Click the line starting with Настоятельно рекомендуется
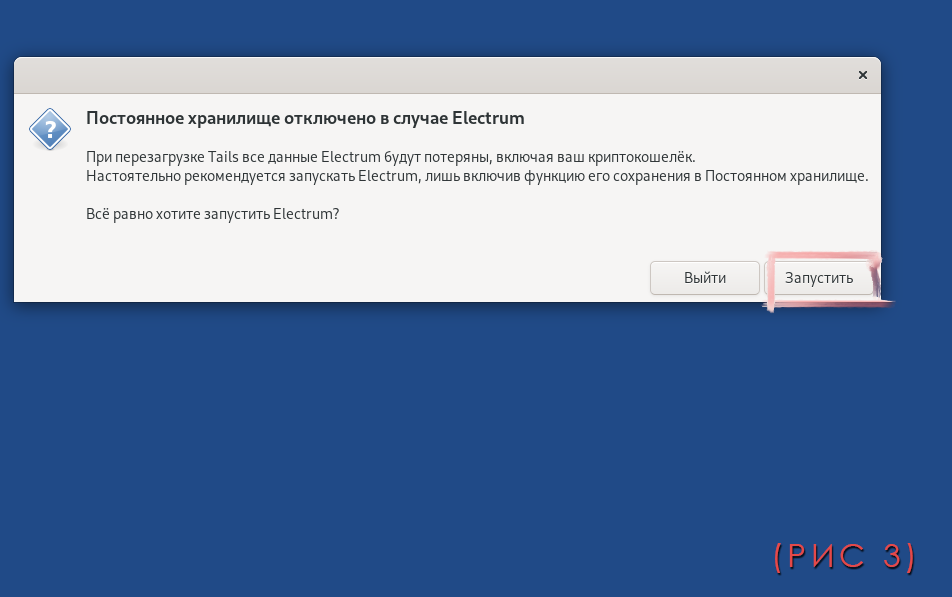The image size is (952, 597). click(477, 176)
